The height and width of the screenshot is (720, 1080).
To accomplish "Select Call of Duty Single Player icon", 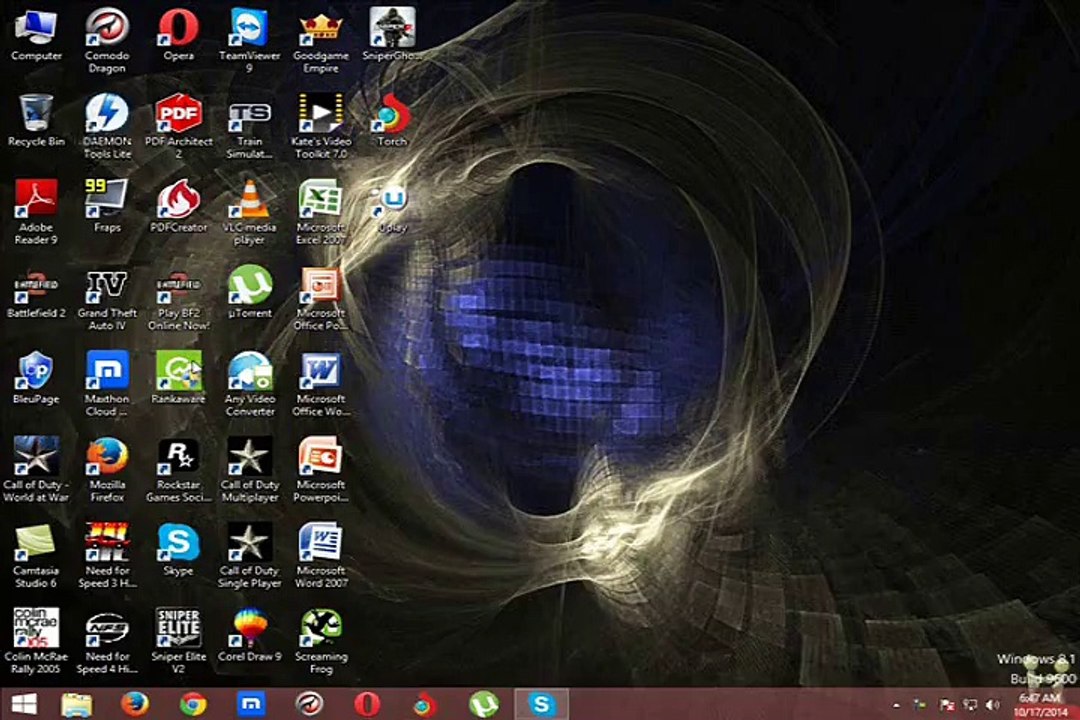I will 249,556.
